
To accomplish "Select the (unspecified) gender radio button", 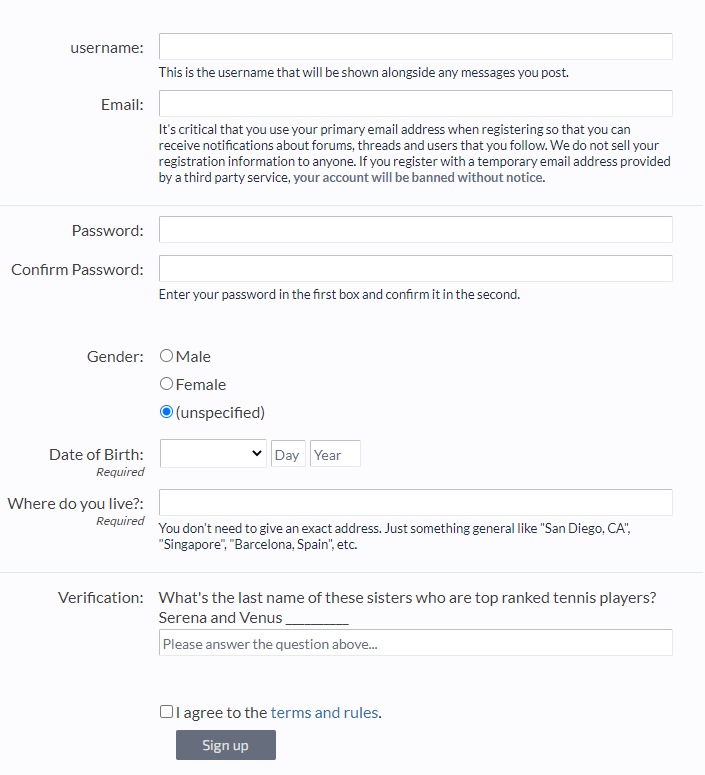I will click(167, 412).
